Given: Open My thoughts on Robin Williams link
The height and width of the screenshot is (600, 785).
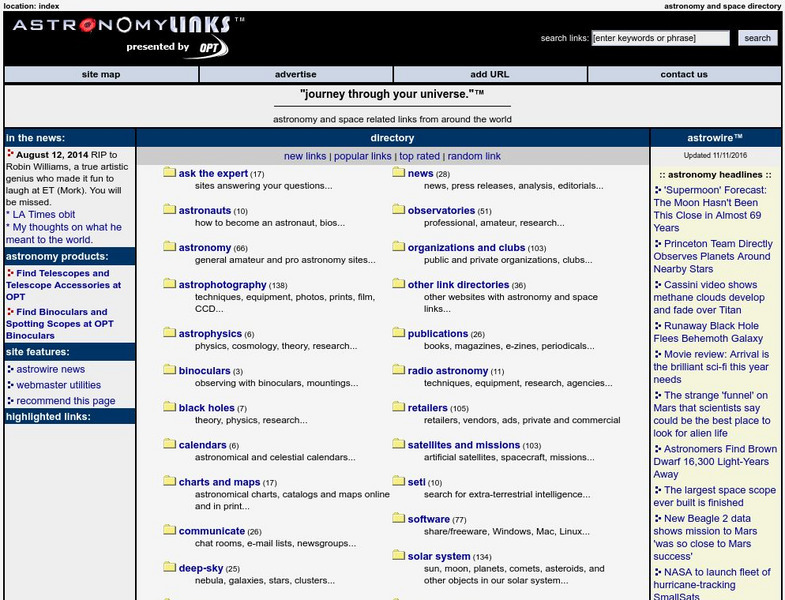Looking at the screenshot, I should click(x=64, y=233).
